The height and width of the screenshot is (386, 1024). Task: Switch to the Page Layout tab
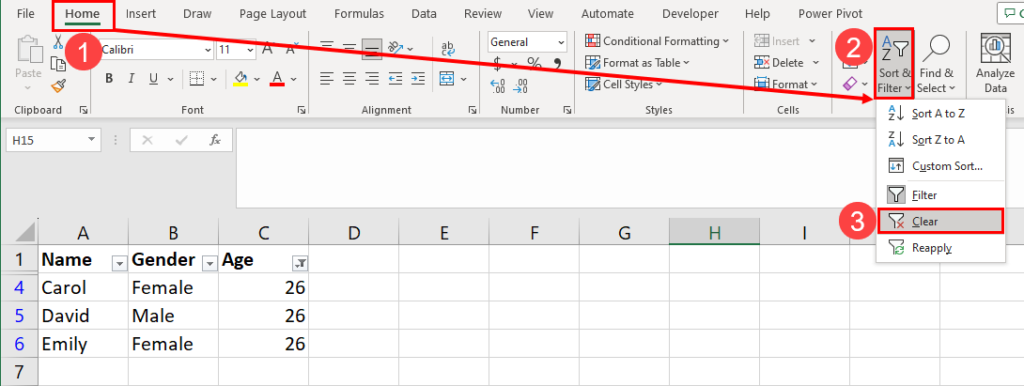tap(273, 14)
